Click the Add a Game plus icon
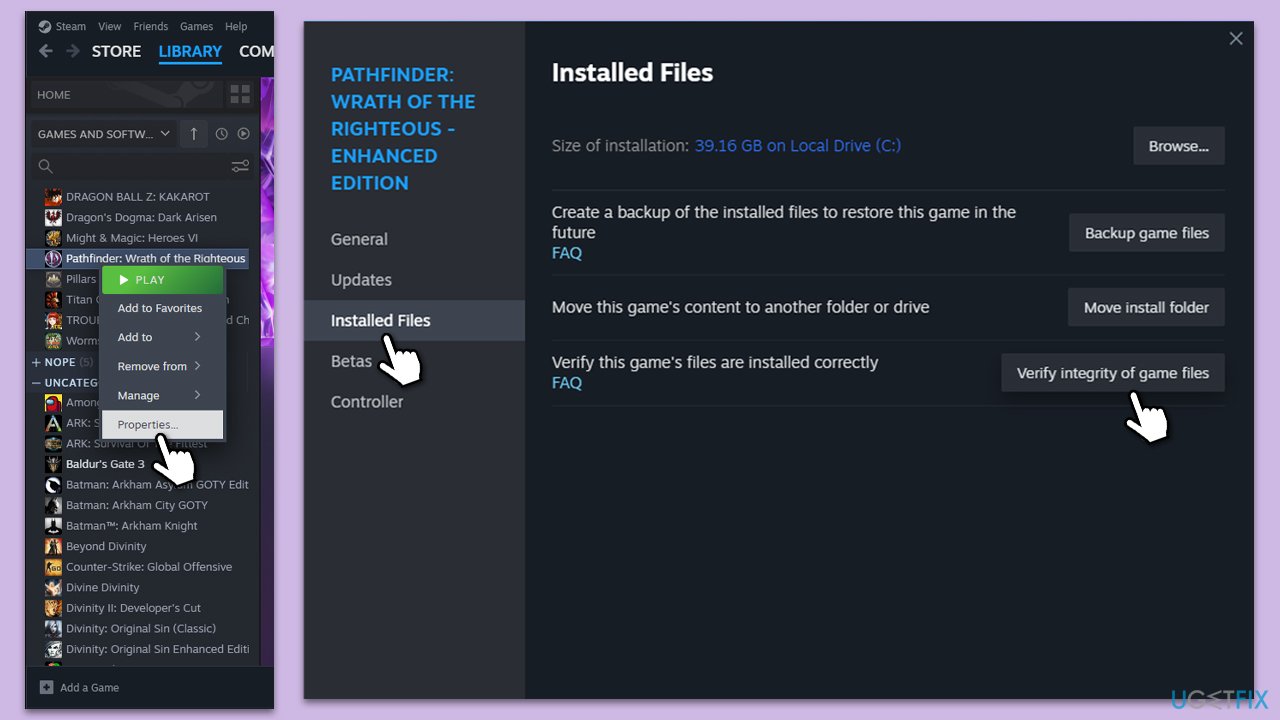Screen dimensions: 1280x720 (x=46, y=687)
